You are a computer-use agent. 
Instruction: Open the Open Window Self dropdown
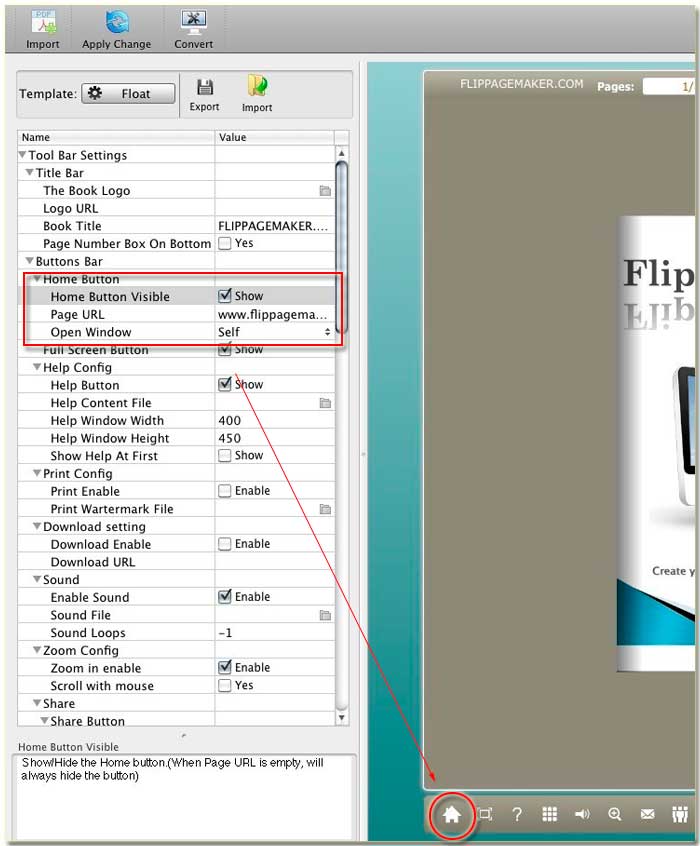pyautogui.click(x=275, y=332)
